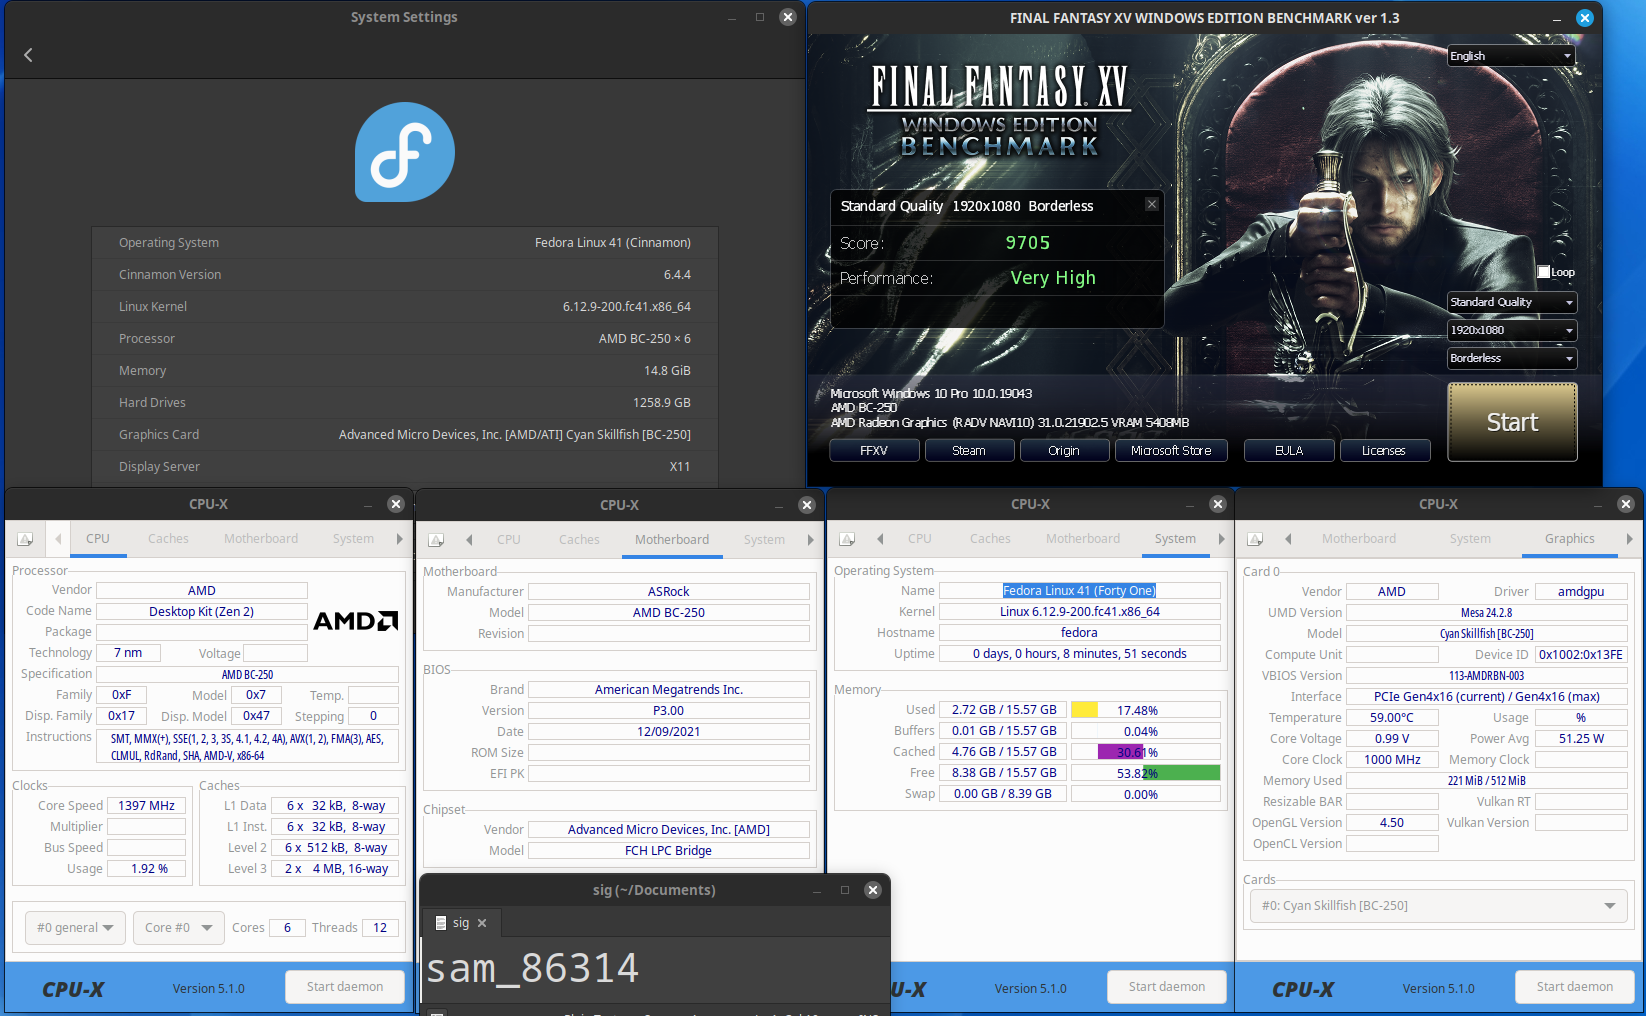
Task: Click the AMD logo in CPU-X
Action: 356,621
